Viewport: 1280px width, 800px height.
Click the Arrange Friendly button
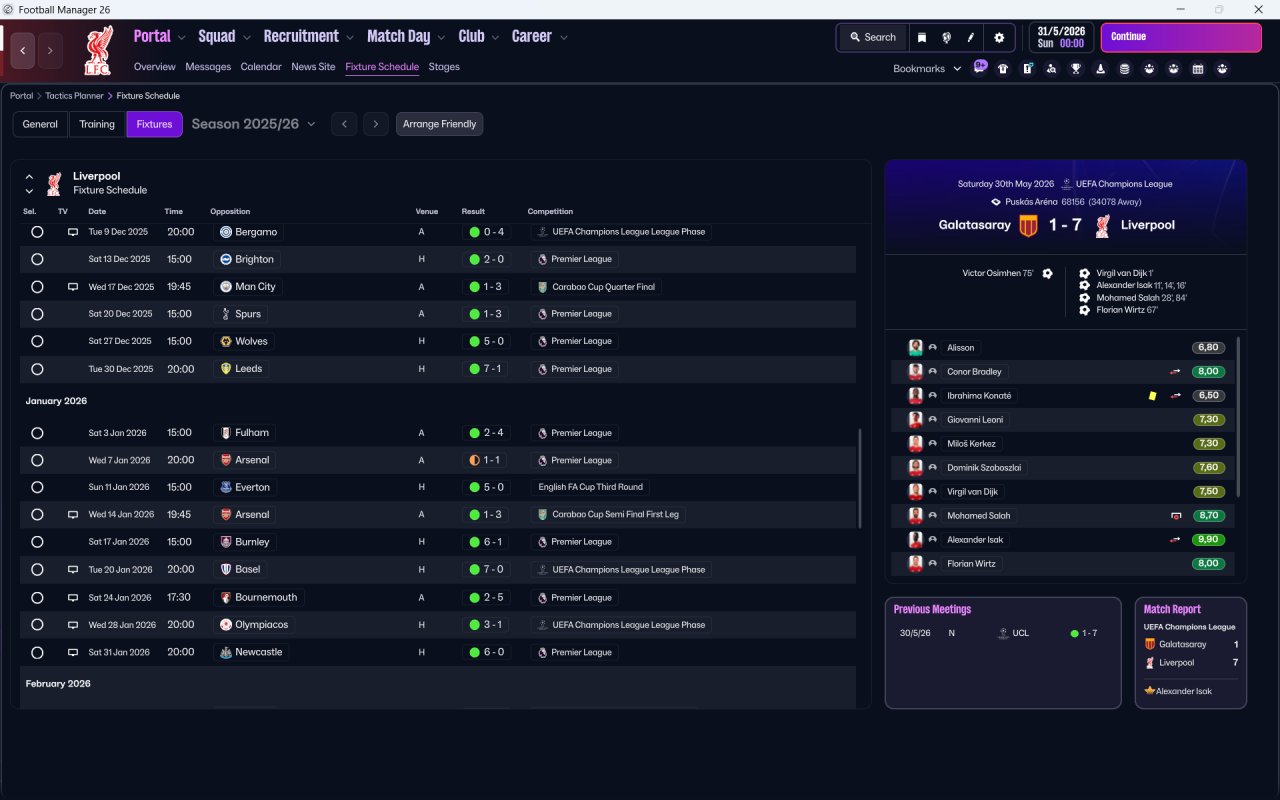(x=440, y=124)
